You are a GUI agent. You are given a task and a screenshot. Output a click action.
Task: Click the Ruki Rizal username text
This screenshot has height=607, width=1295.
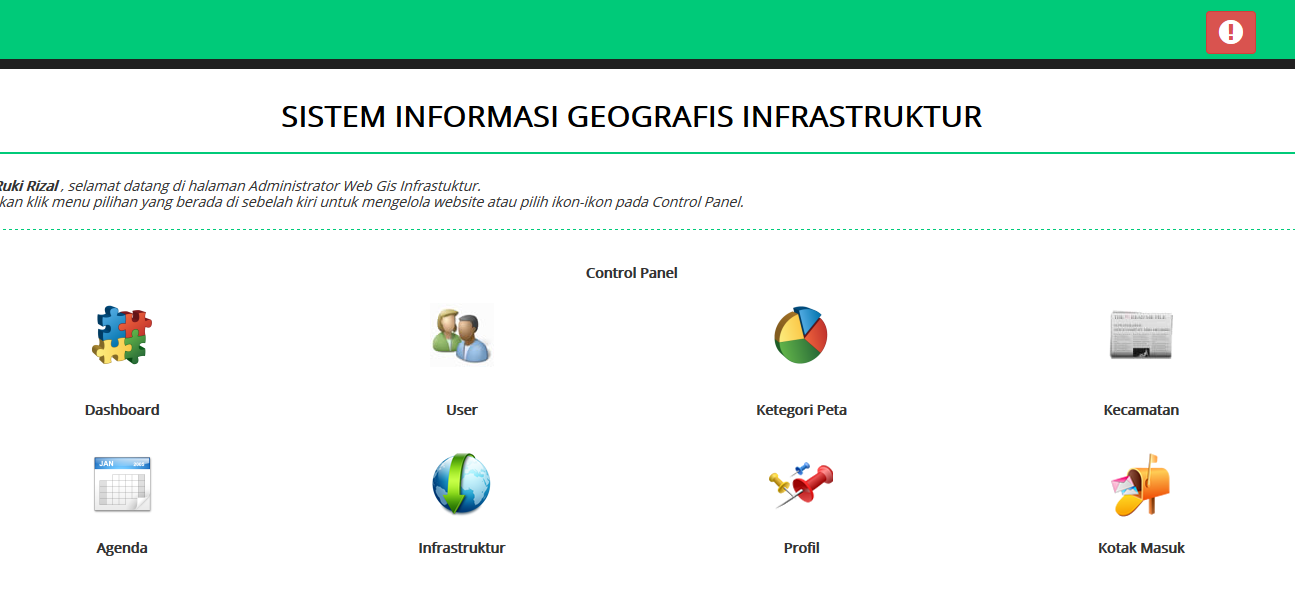[x=27, y=184]
